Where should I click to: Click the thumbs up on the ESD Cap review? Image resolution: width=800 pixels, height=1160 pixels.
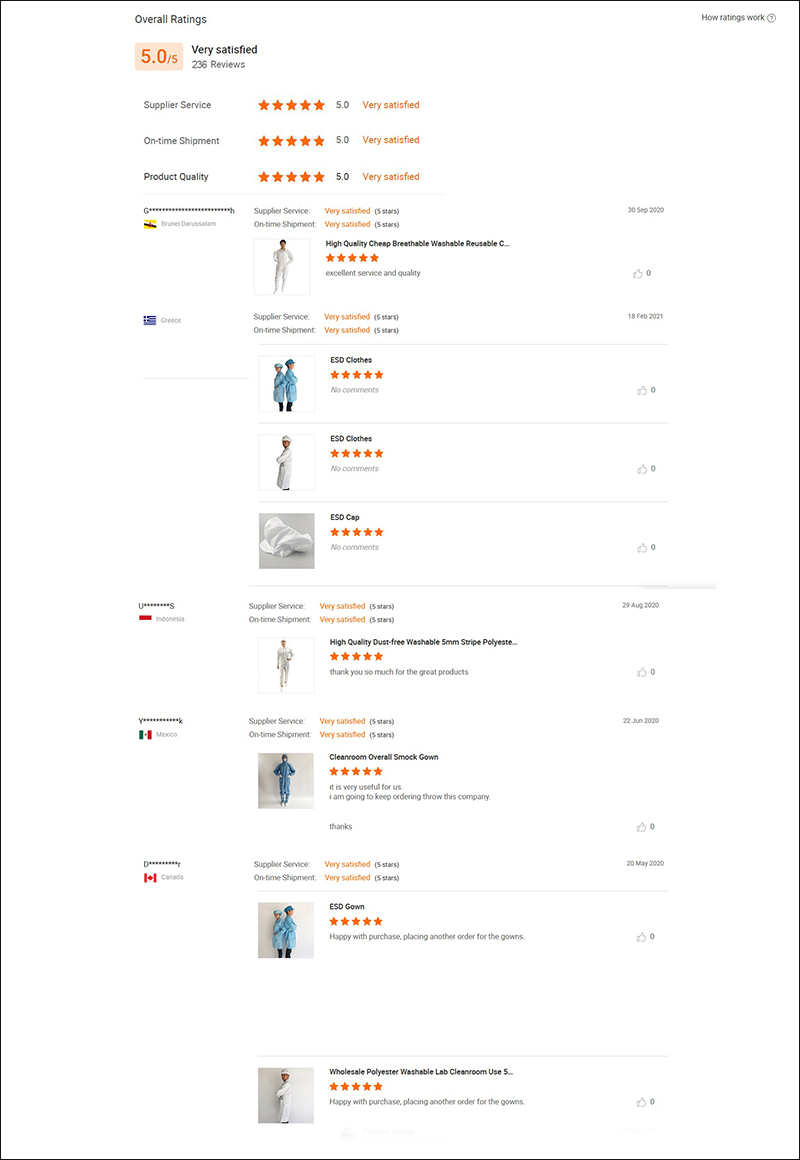coord(640,547)
